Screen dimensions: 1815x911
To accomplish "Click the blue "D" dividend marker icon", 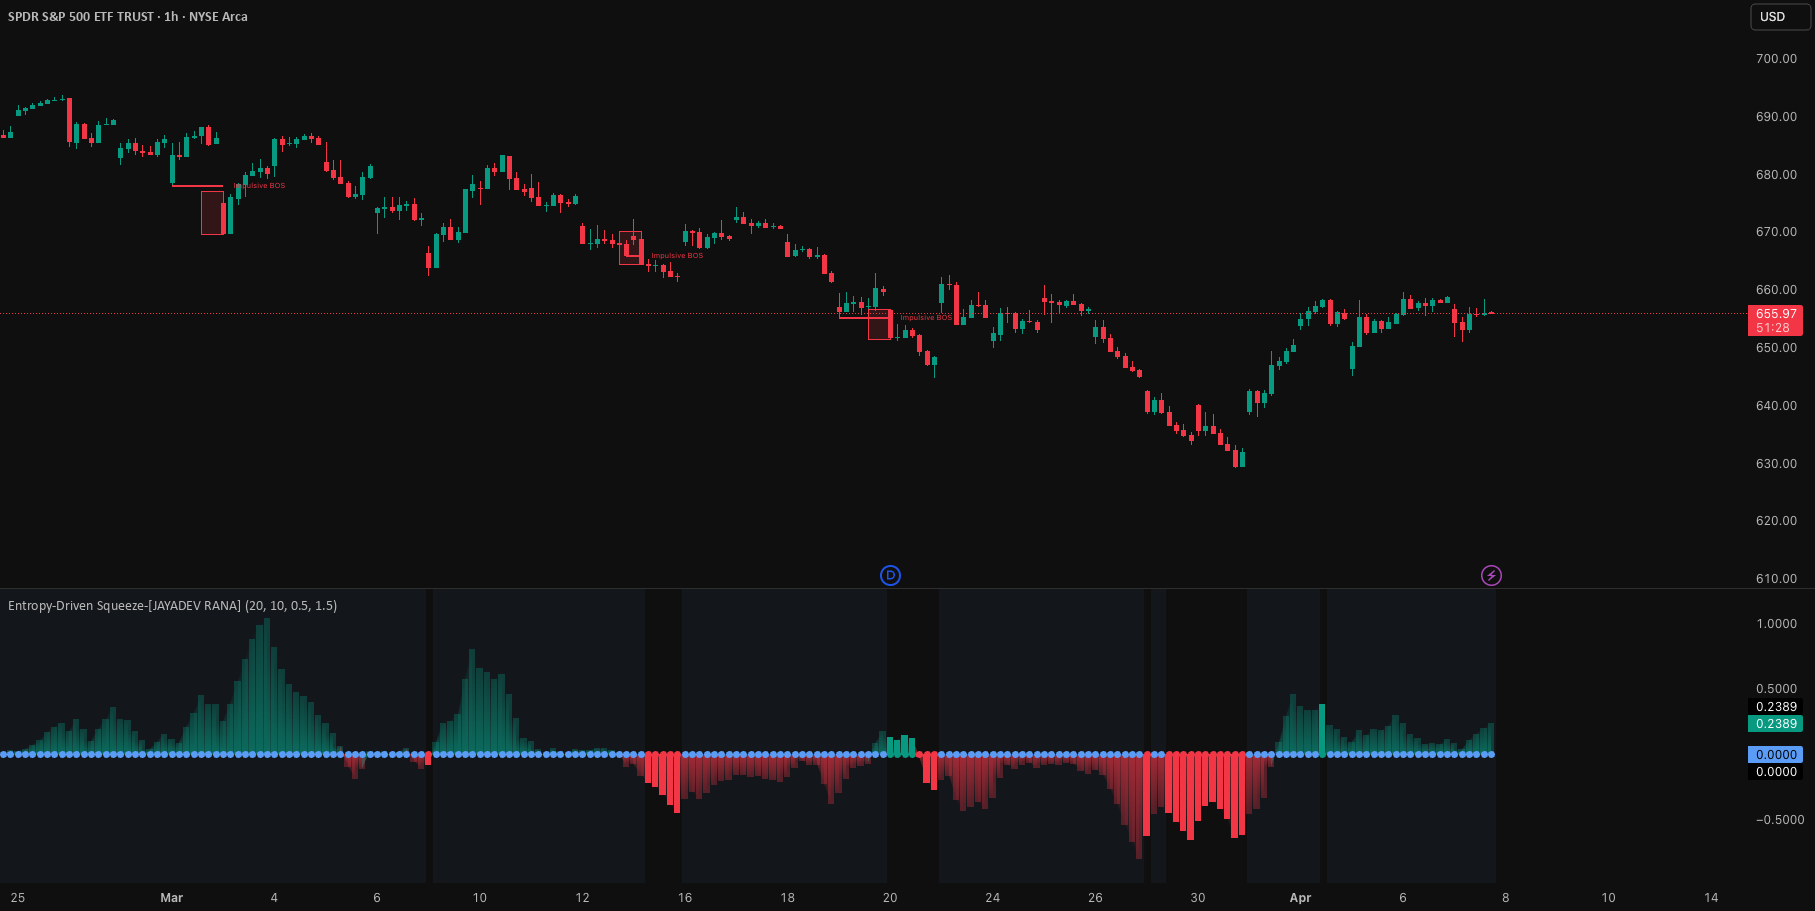I will [x=889, y=575].
